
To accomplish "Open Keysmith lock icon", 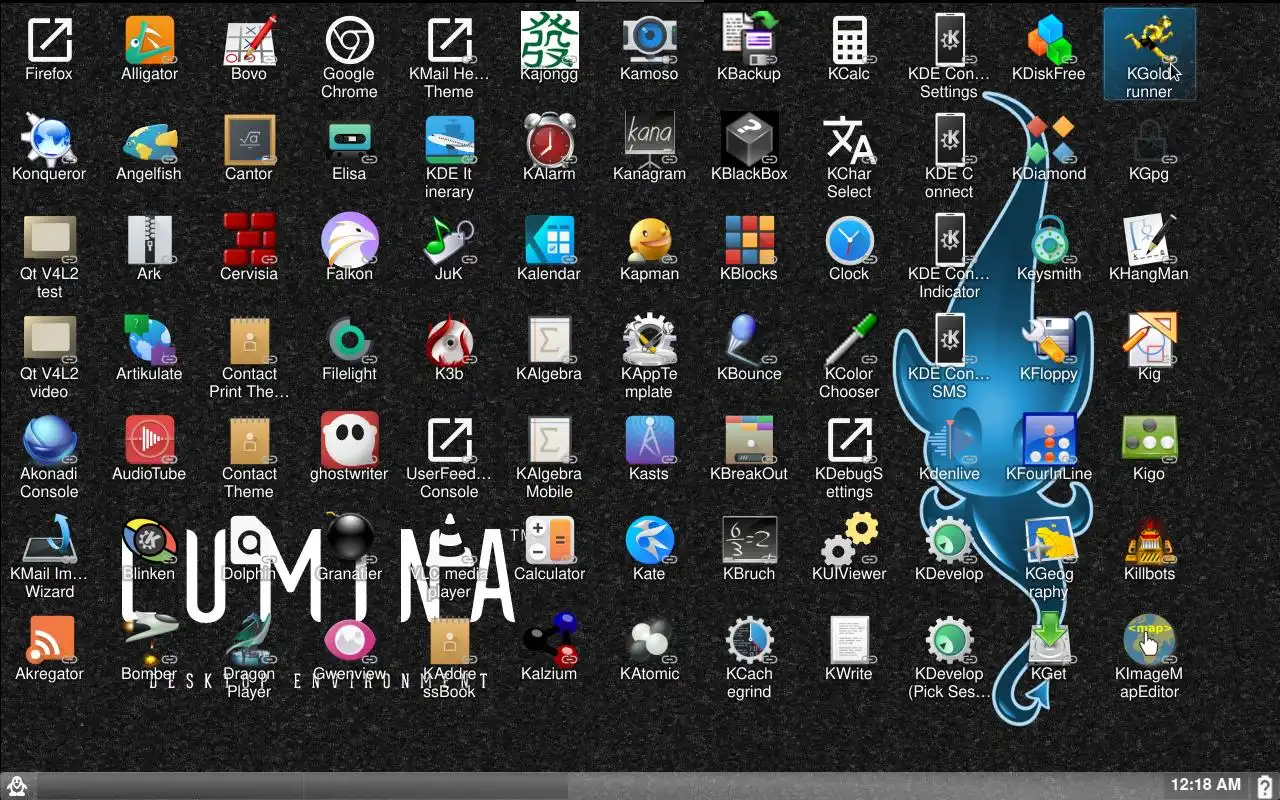I will point(1049,240).
